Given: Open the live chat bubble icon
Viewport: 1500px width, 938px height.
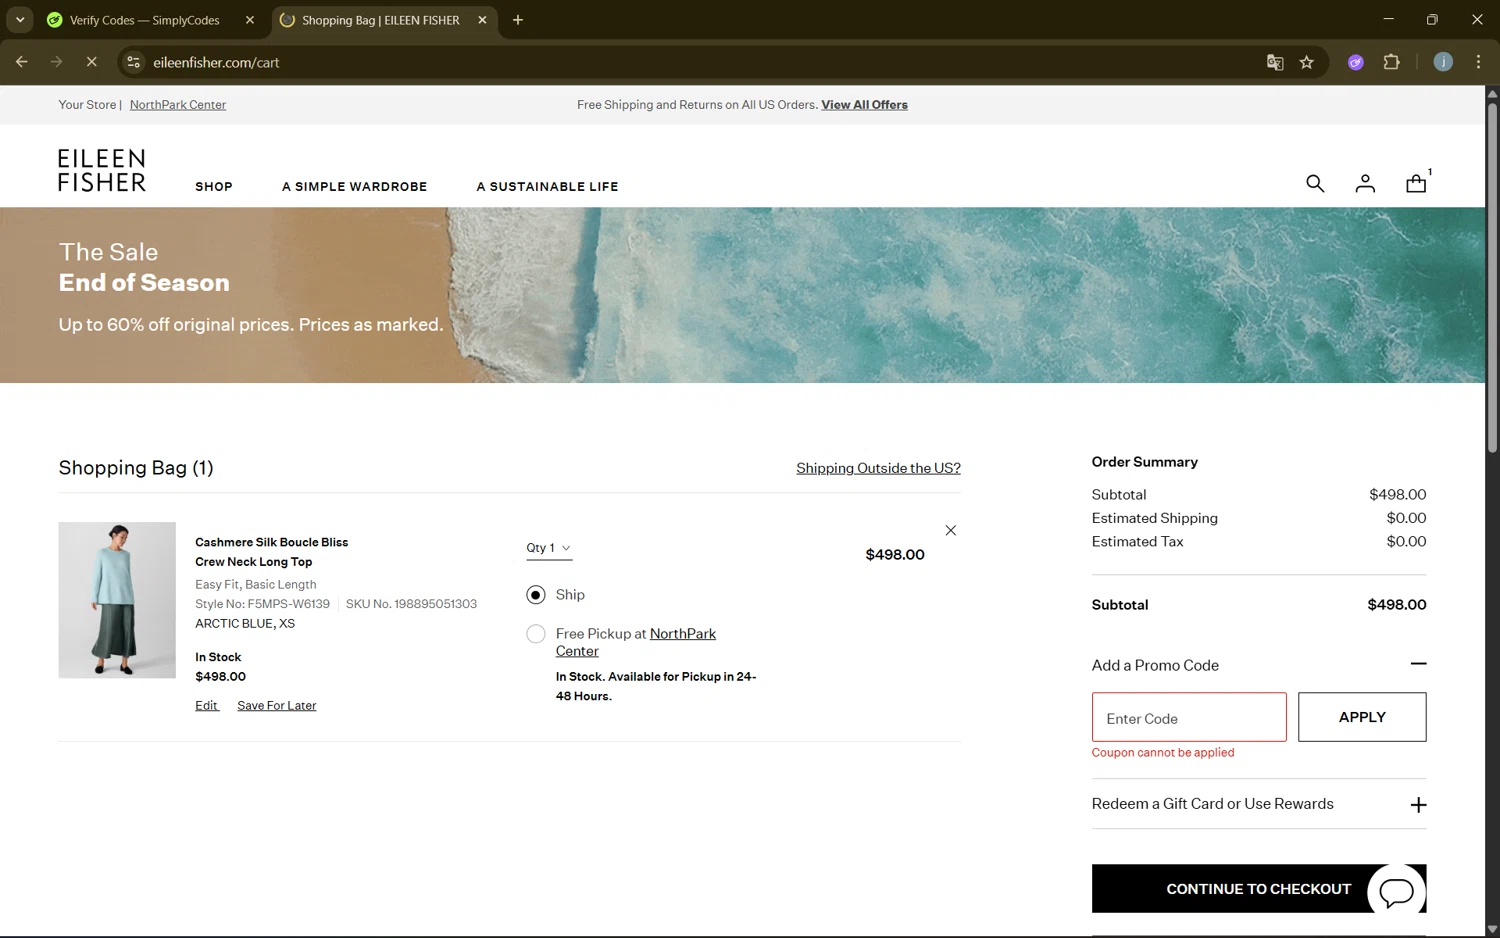Looking at the screenshot, I should point(1396,891).
